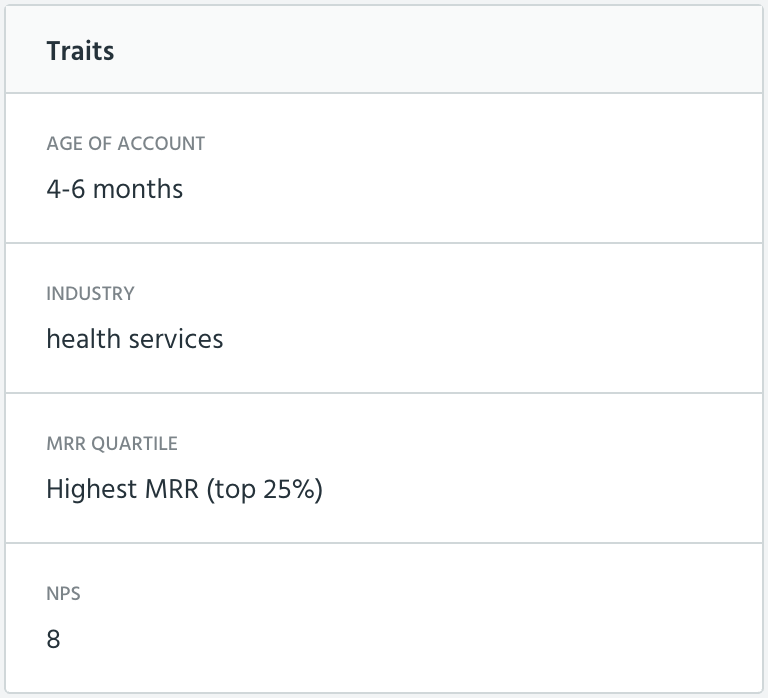Viewport: 768px width, 698px height.
Task: Select the NPS field label
Action: click(63, 594)
